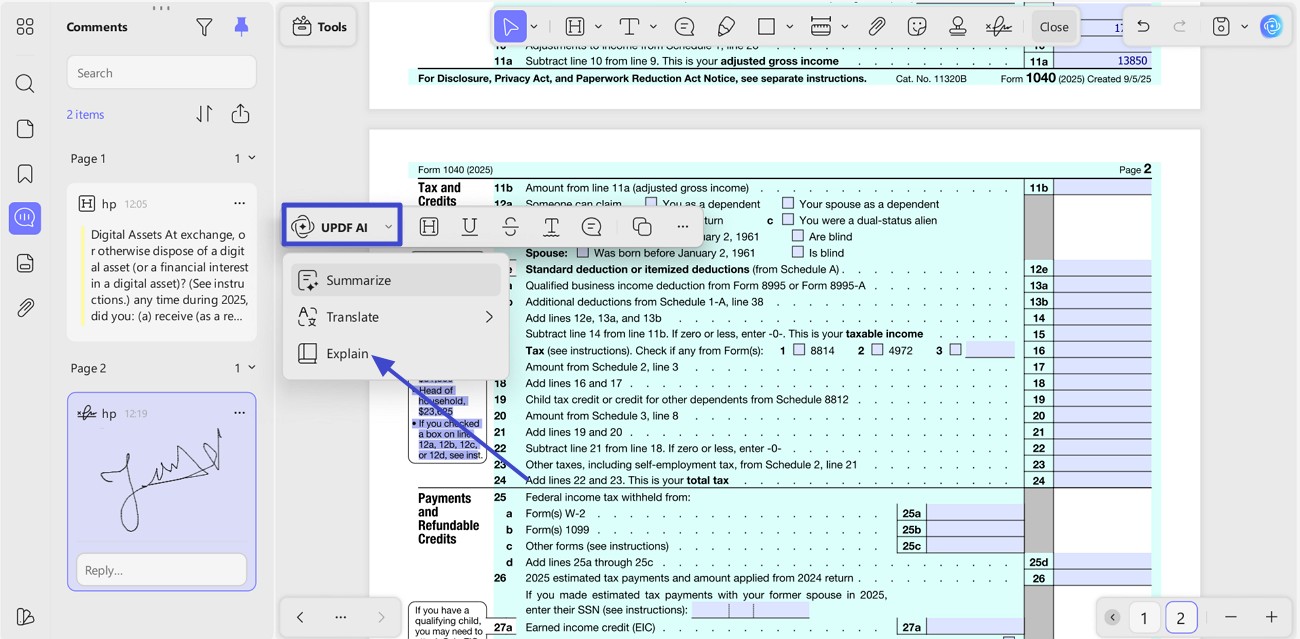This screenshot has height=639, width=1300.
Task: Open the form fields panel icon in sidebar
Action: click(x=25, y=263)
